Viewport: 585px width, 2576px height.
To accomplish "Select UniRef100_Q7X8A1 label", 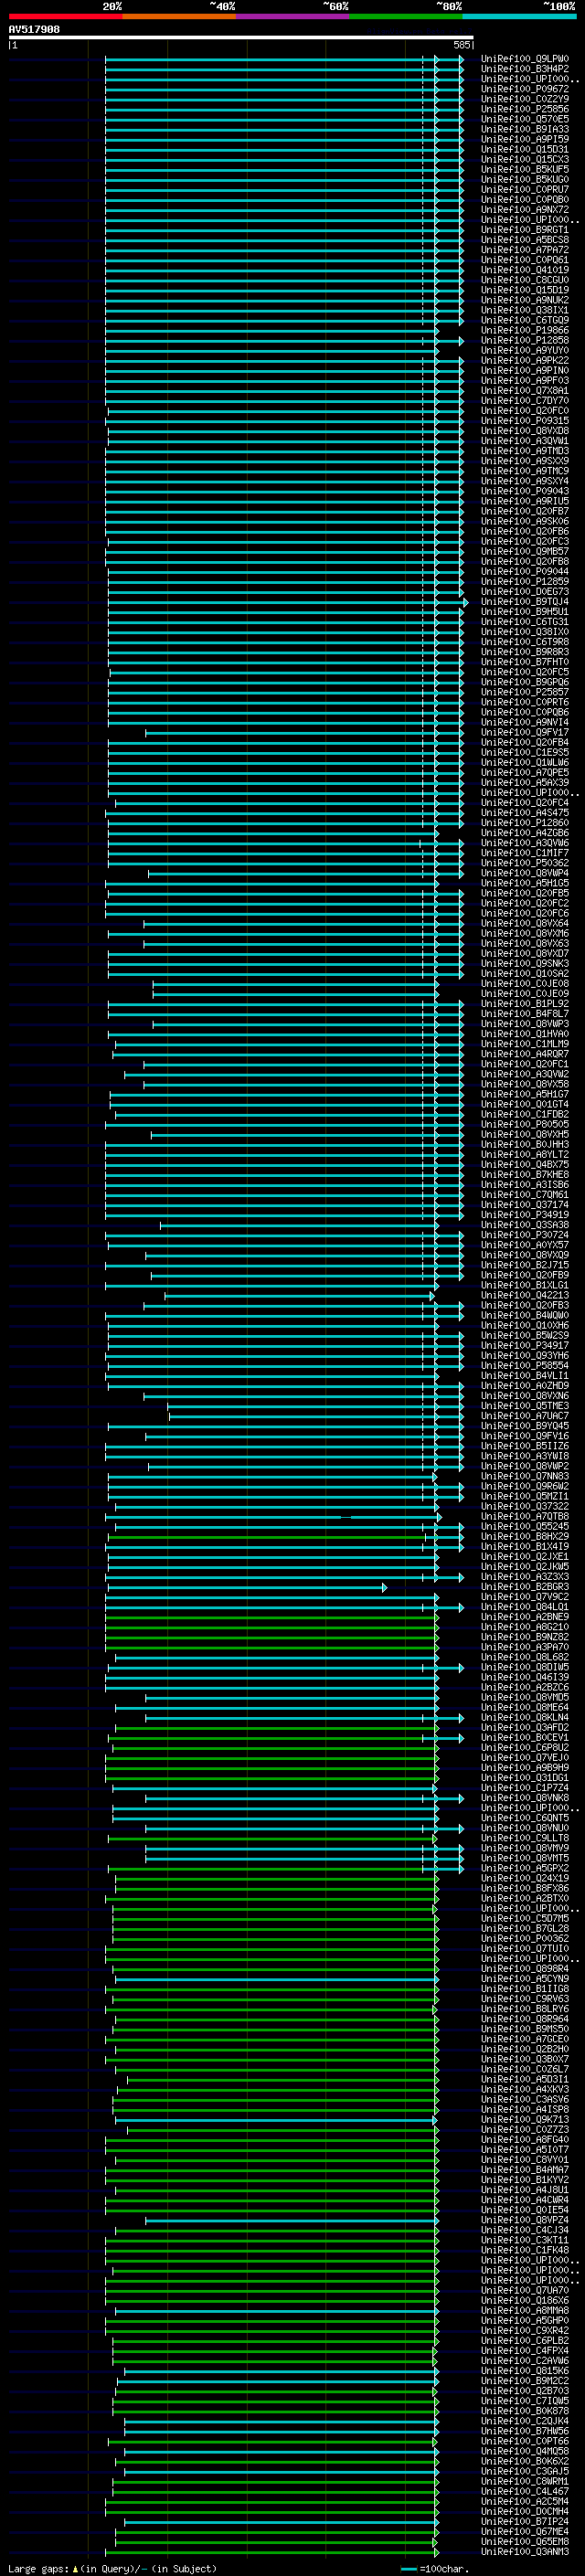I will pyautogui.click(x=525, y=391).
